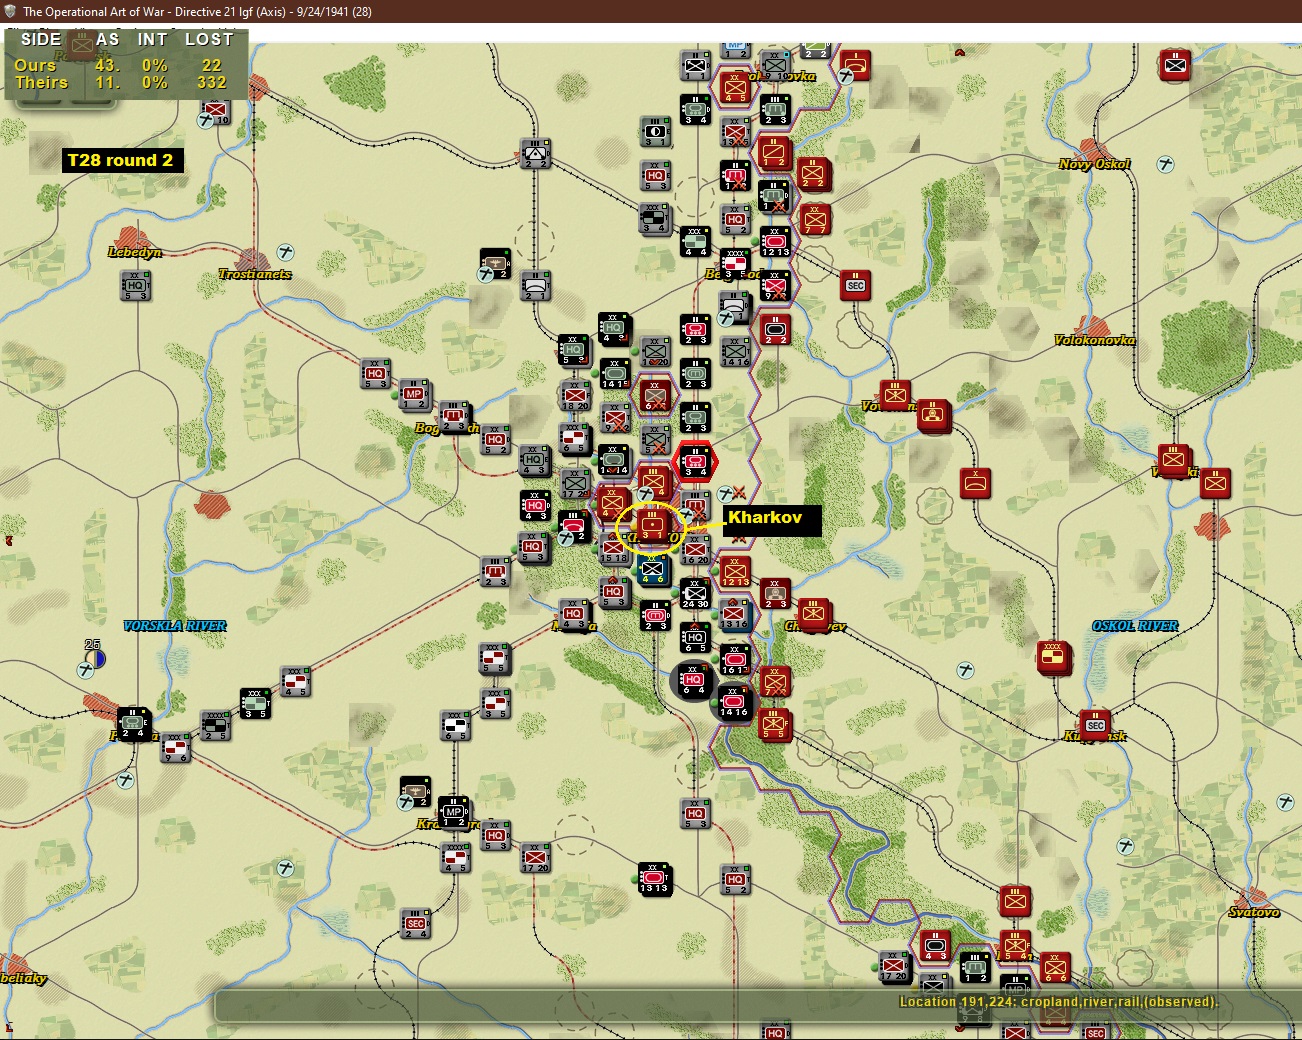Click the blue circle marker labeled 25
Screen dimensions: 1302x1040
96,658
